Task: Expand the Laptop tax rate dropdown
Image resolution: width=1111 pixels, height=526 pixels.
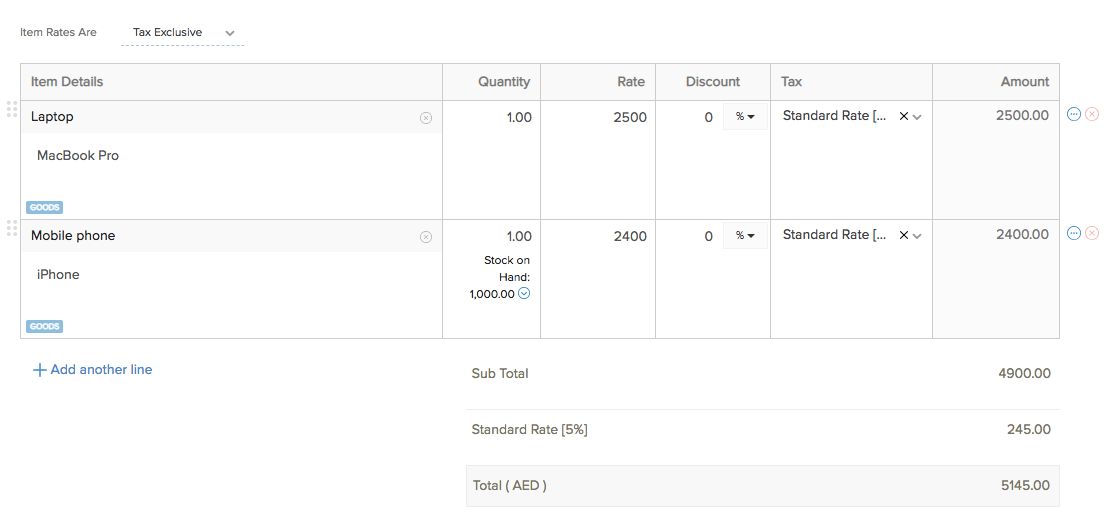Action: pos(917,117)
